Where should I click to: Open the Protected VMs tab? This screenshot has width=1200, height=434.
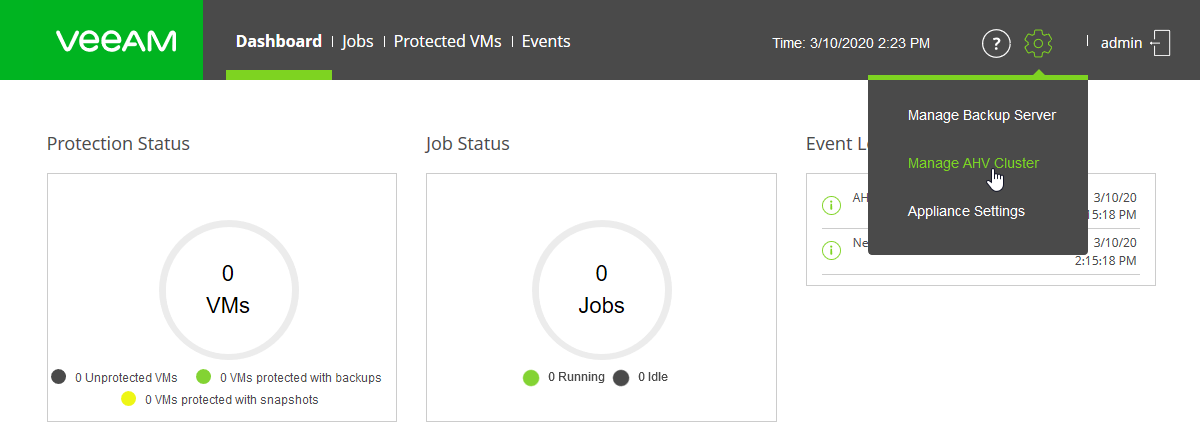pyautogui.click(x=447, y=41)
